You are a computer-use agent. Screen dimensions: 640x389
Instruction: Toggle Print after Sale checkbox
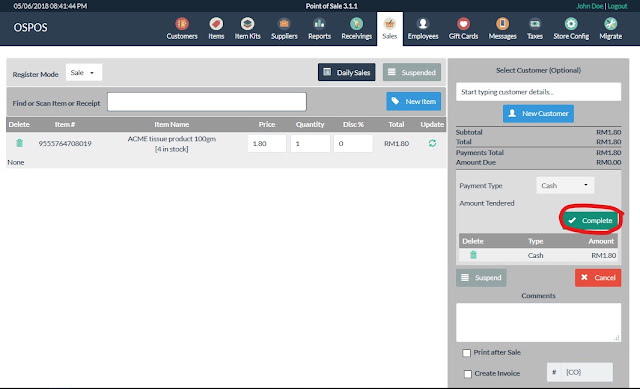(x=467, y=353)
